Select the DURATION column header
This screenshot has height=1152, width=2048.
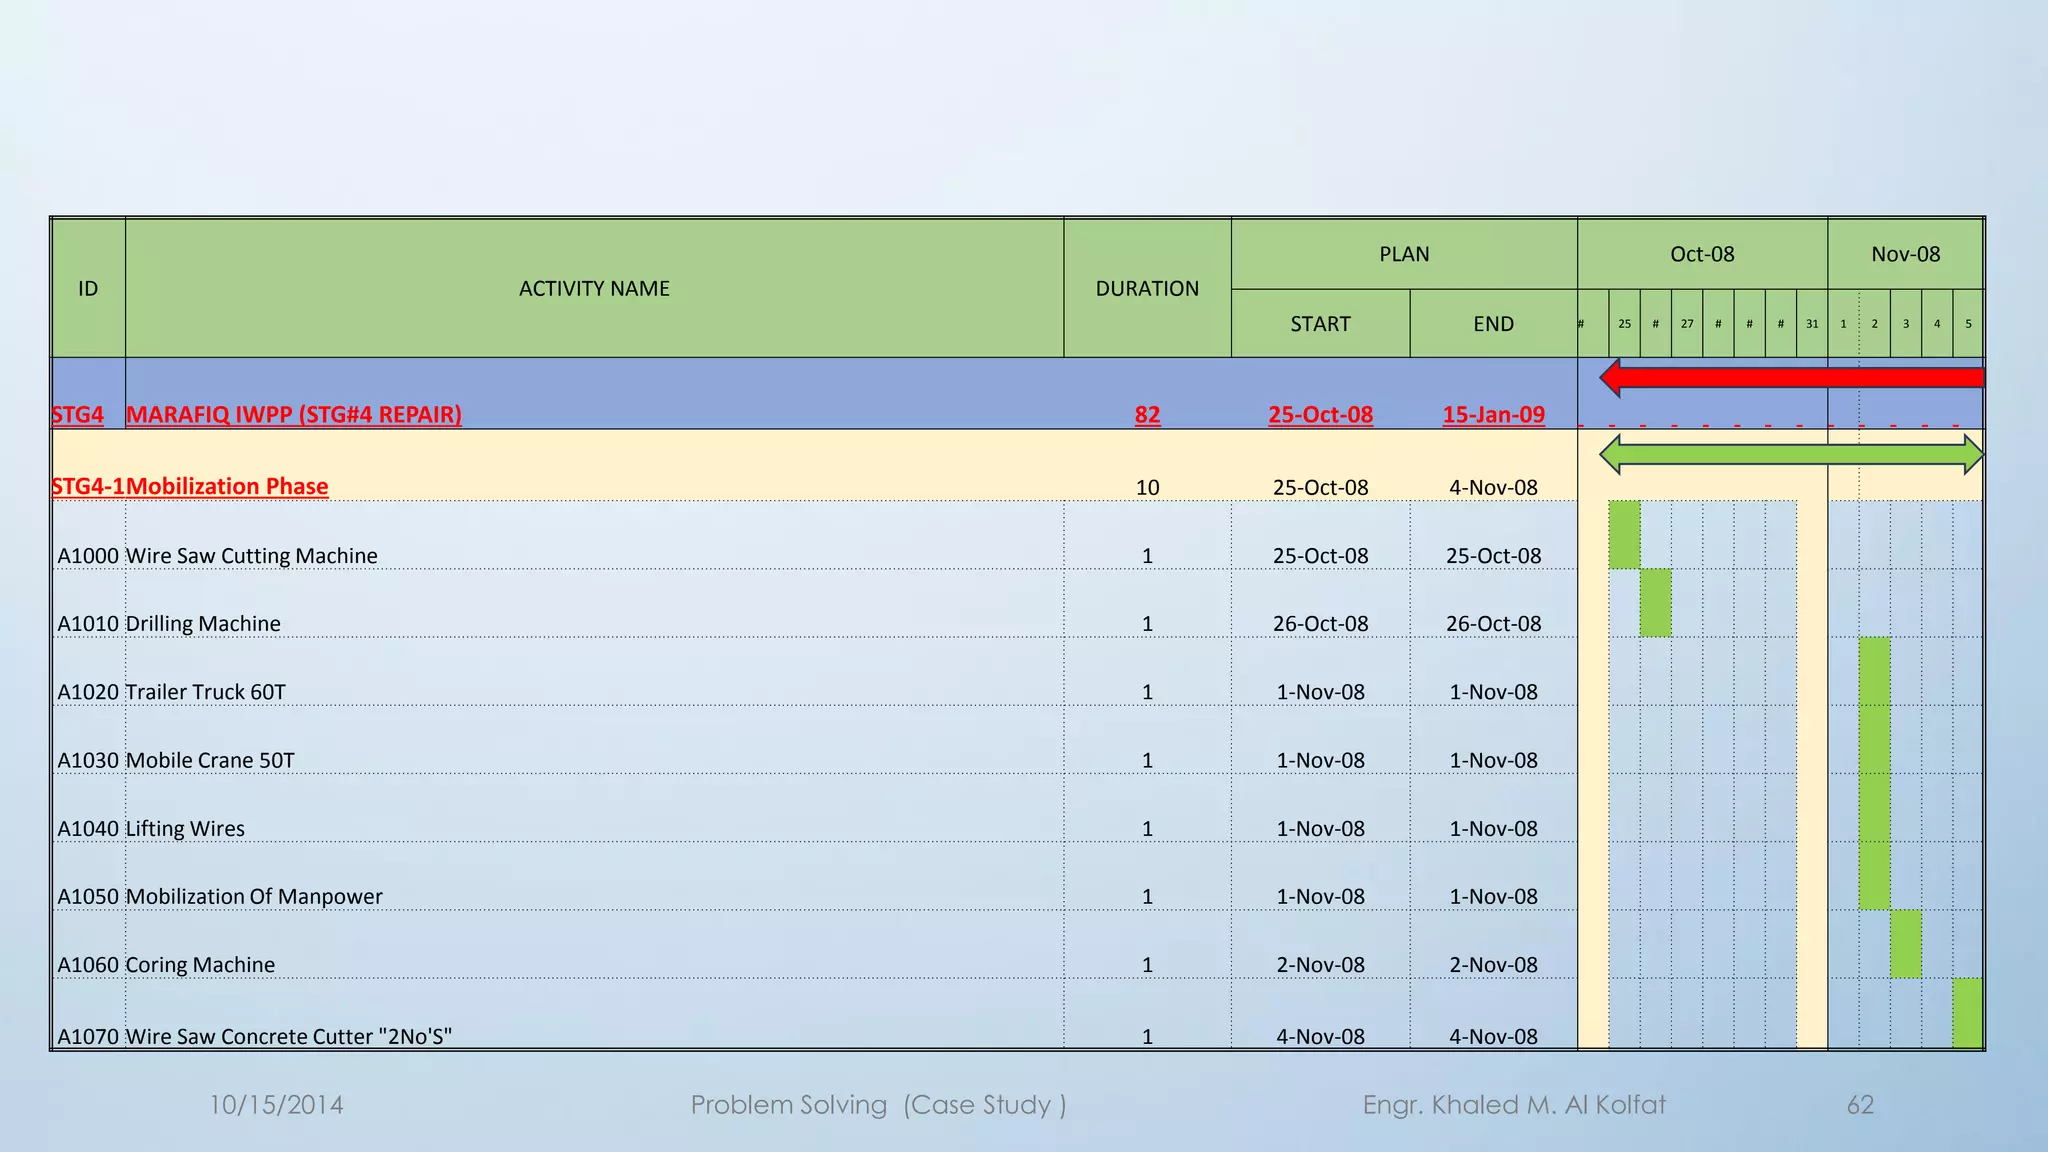(1147, 288)
